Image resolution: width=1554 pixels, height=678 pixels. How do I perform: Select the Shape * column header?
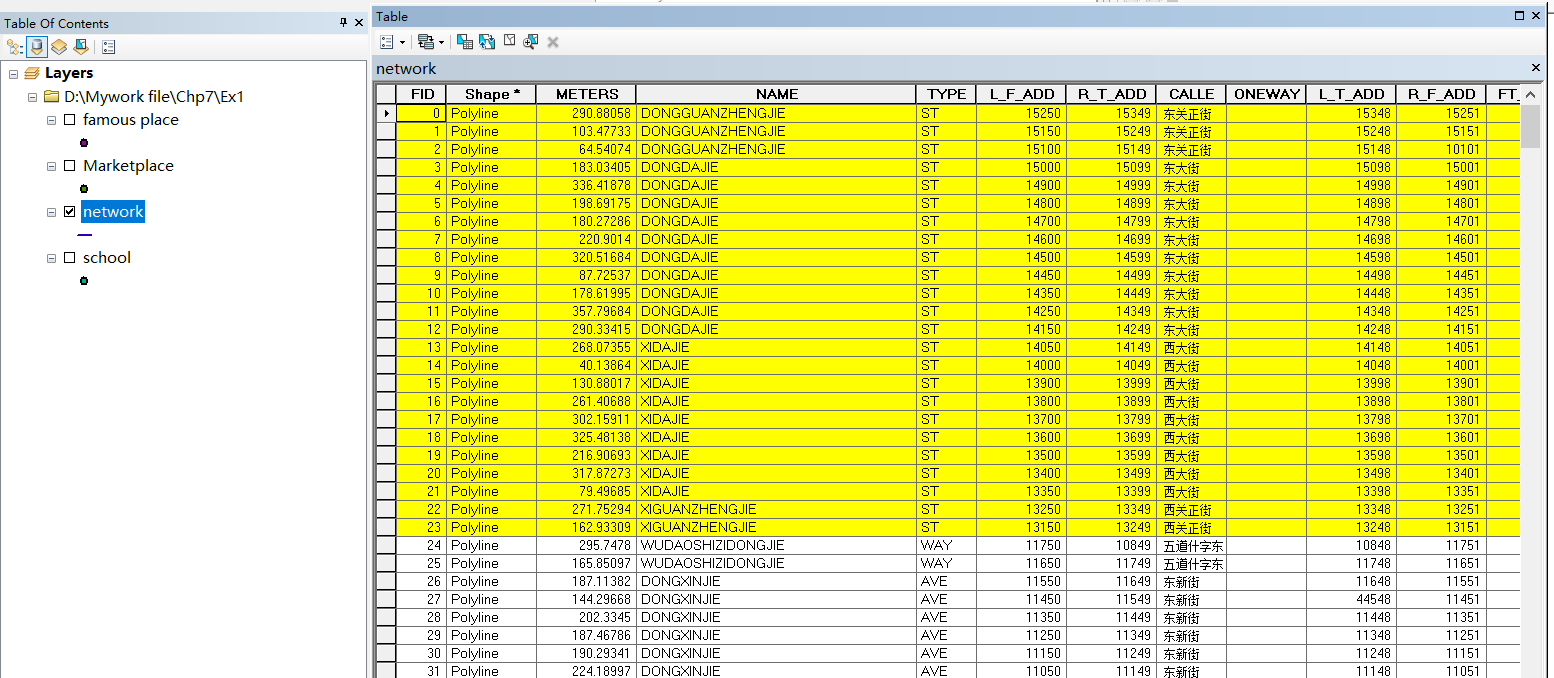coord(491,94)
